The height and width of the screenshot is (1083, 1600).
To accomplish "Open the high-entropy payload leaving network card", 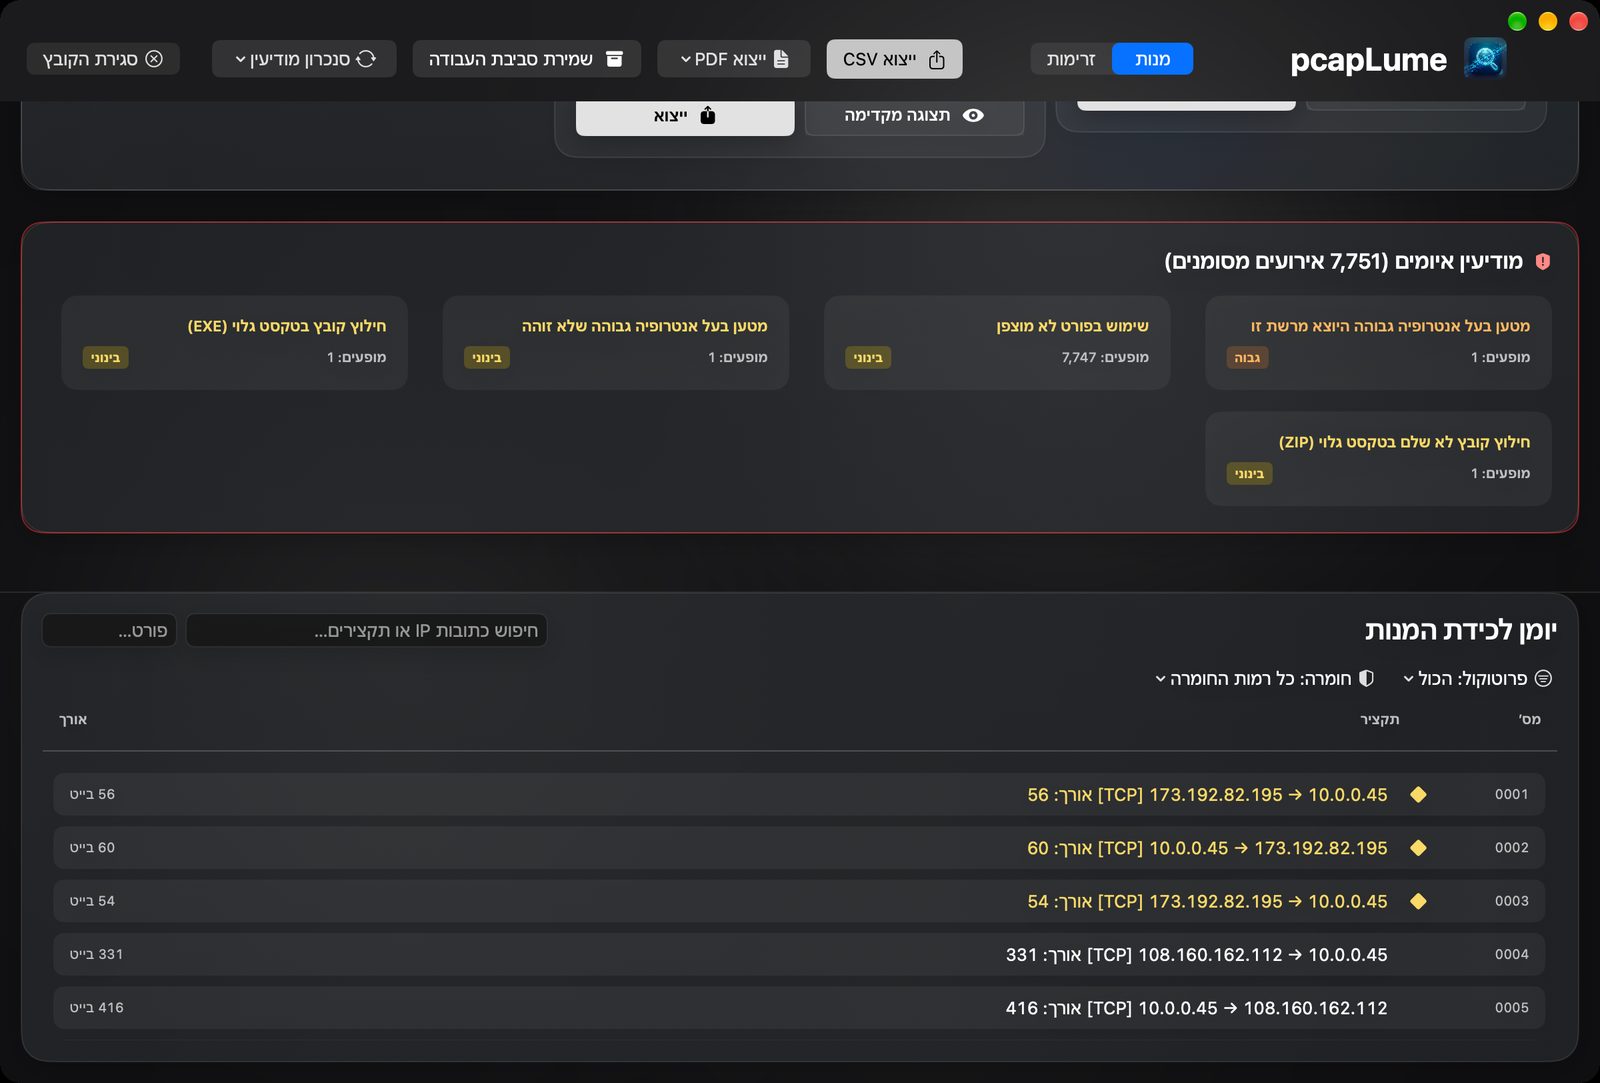I will click(x=1378, y=342).
